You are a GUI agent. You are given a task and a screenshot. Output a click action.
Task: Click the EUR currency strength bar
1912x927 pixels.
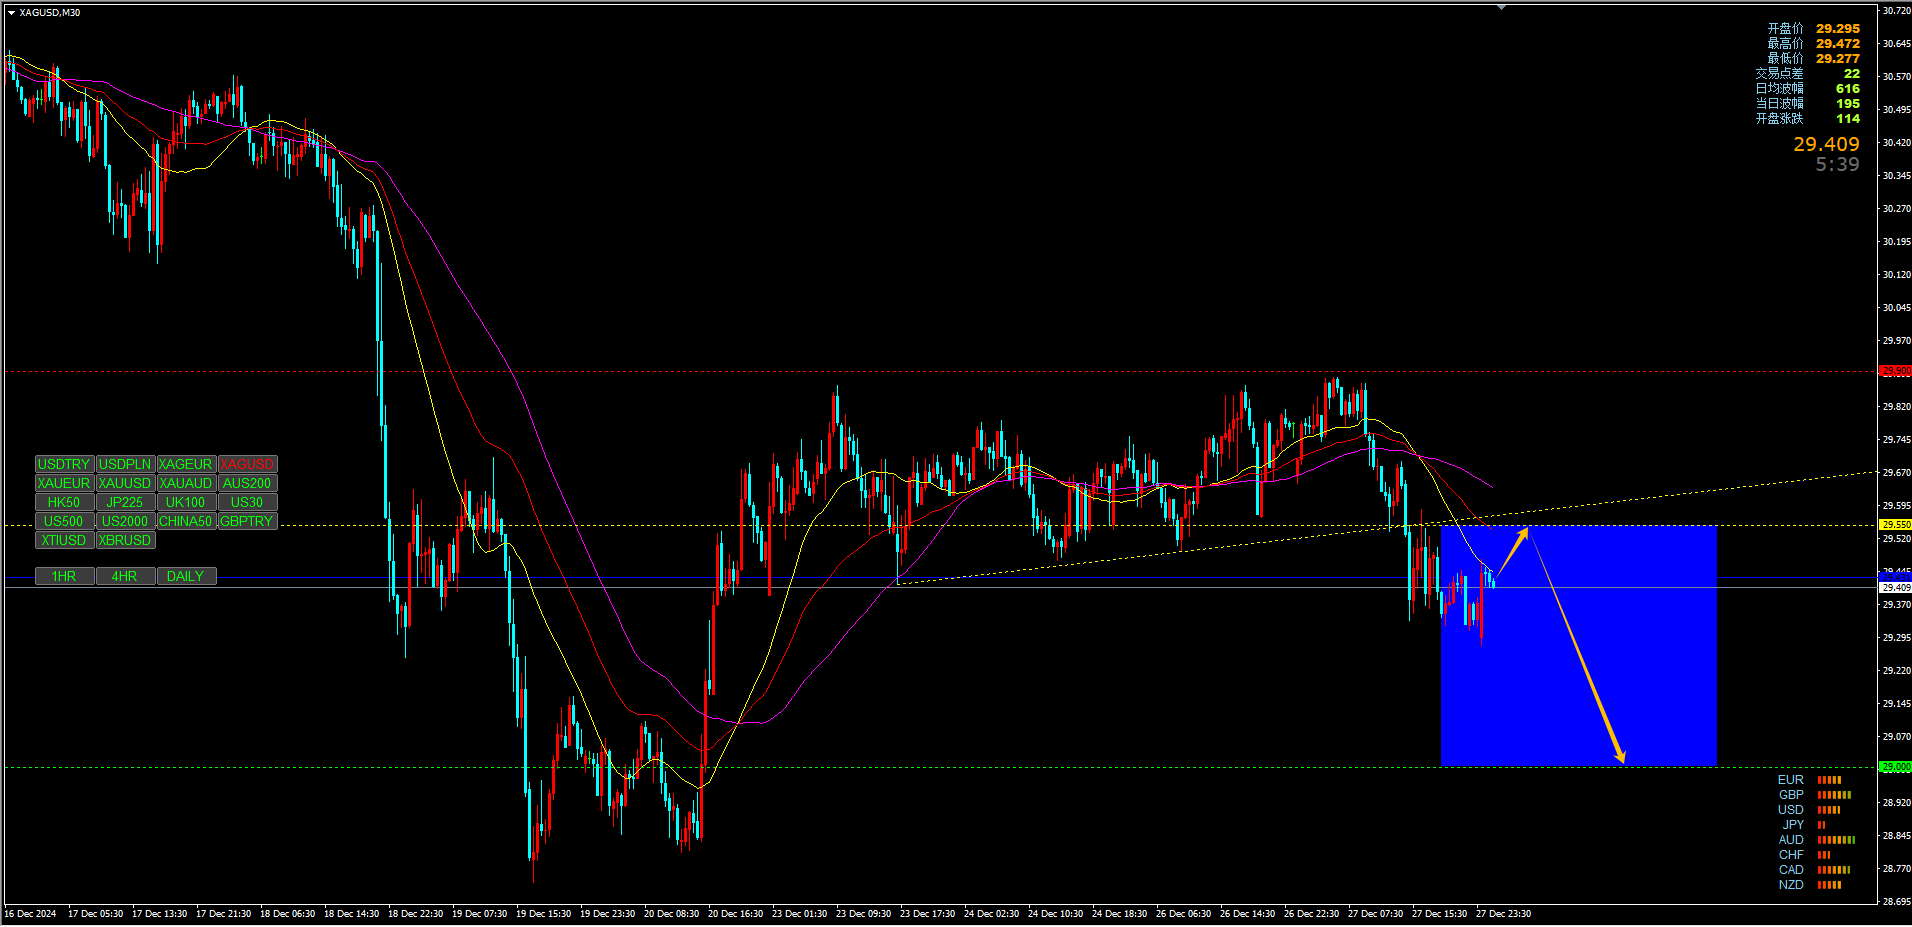pyautogui.click(x=1829, y=780)
